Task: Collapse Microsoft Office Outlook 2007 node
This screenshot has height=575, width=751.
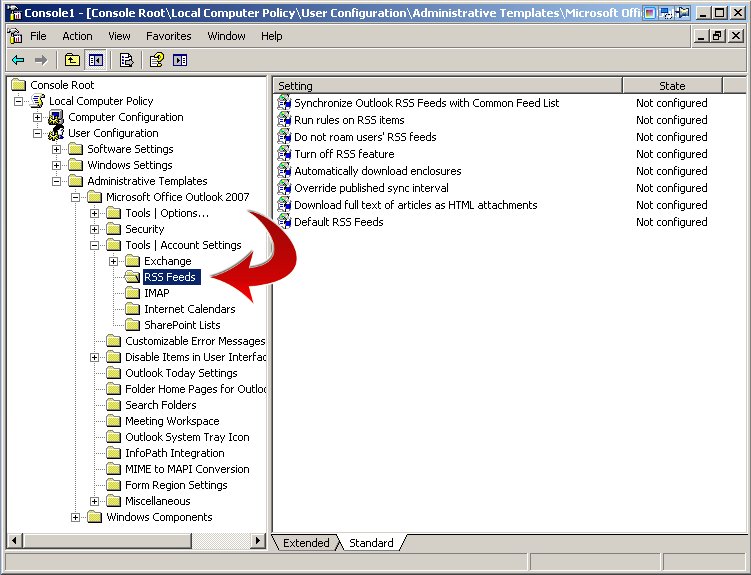Action: (75, 197)
